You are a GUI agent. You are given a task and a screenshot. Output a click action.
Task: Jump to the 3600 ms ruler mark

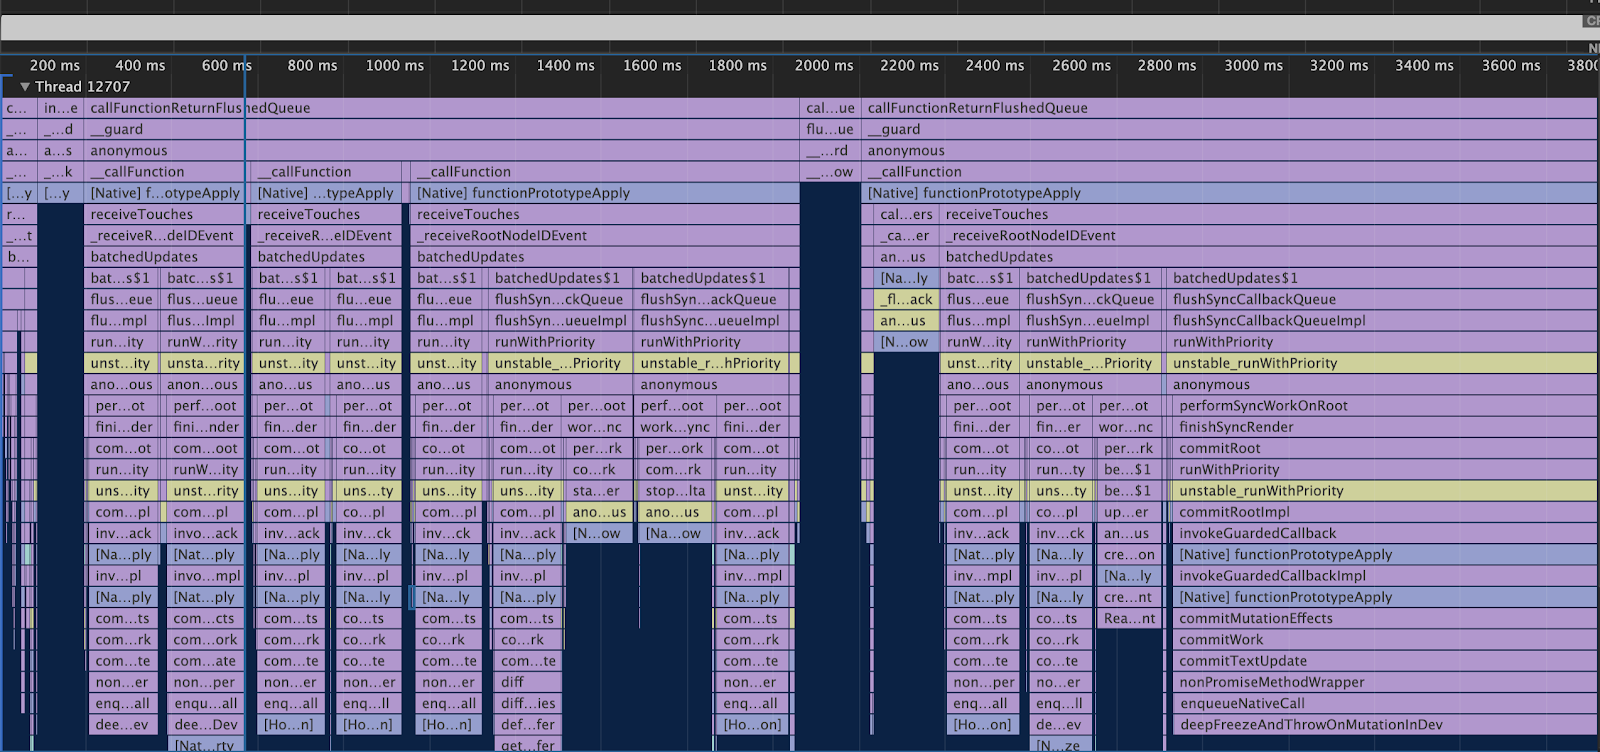click(x=1511, y=65)
